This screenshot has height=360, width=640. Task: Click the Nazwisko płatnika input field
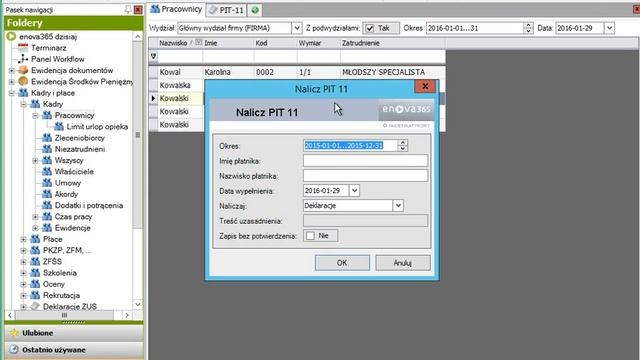coord(365,176)
